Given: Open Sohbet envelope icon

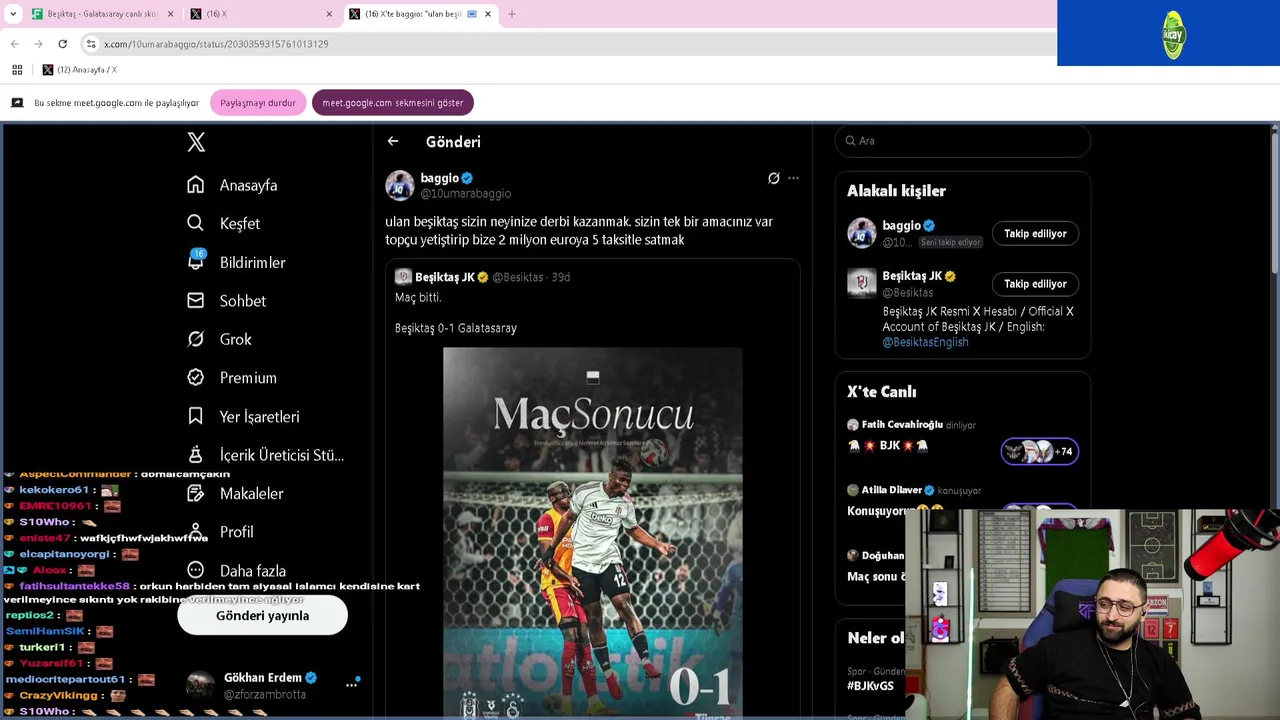Looking at the screenshot, I should 196,300.
